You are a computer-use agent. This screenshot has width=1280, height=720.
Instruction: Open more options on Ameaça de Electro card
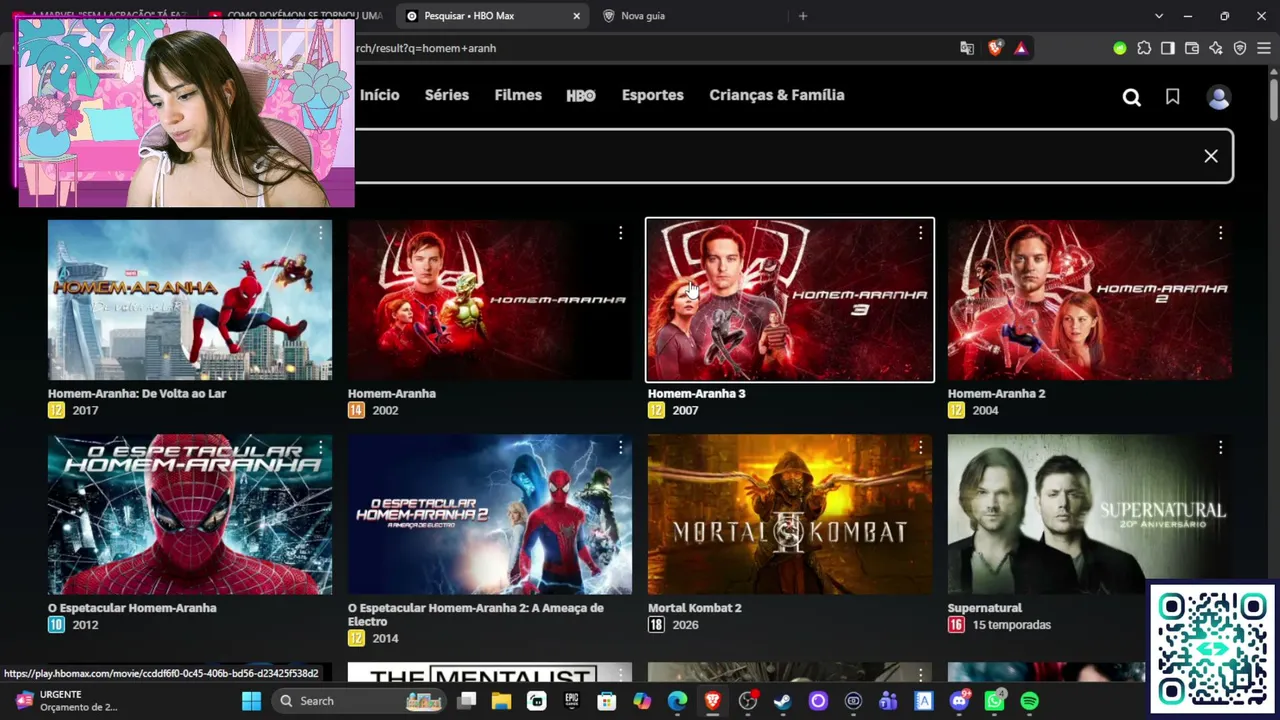coord(620,447)
